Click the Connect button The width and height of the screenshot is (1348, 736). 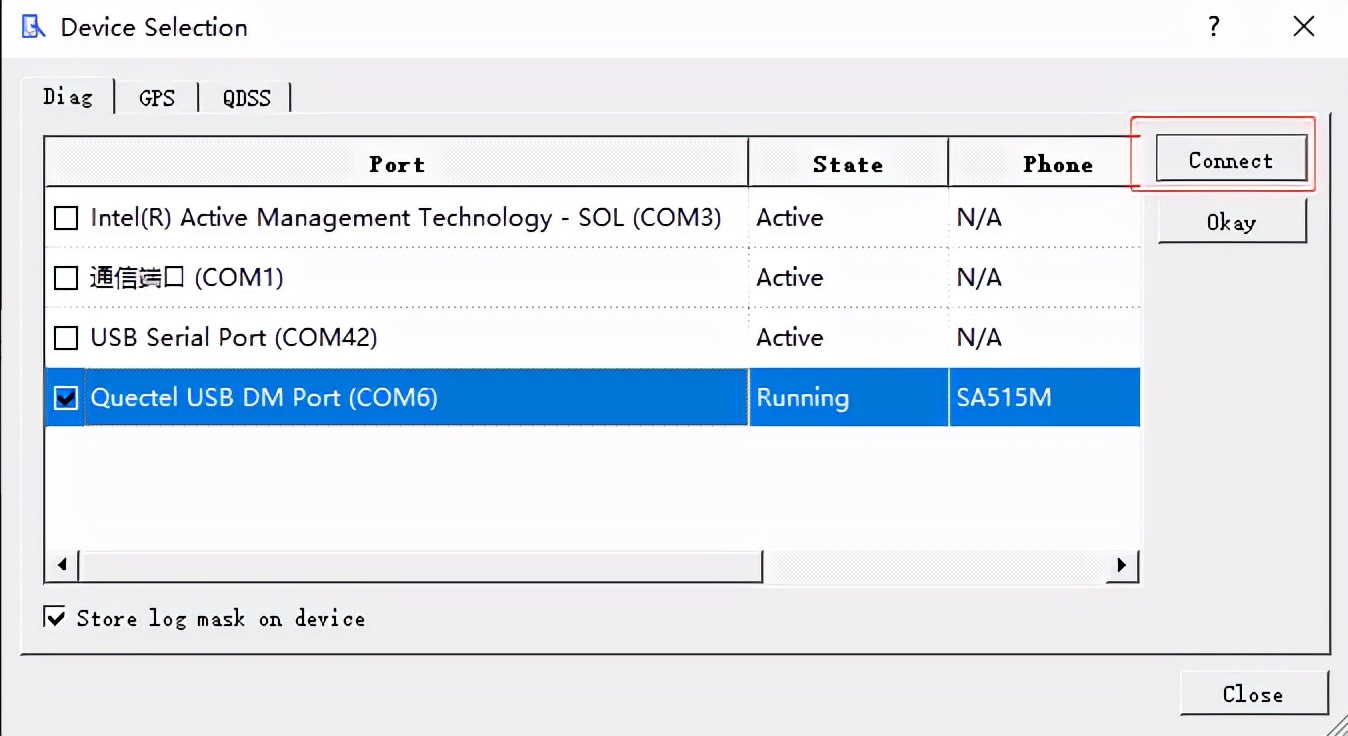(1230, 159)
